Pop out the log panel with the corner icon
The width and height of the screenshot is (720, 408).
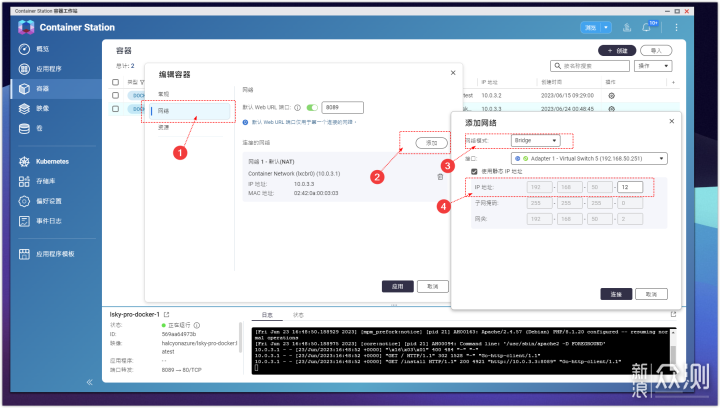click(673, 314)
